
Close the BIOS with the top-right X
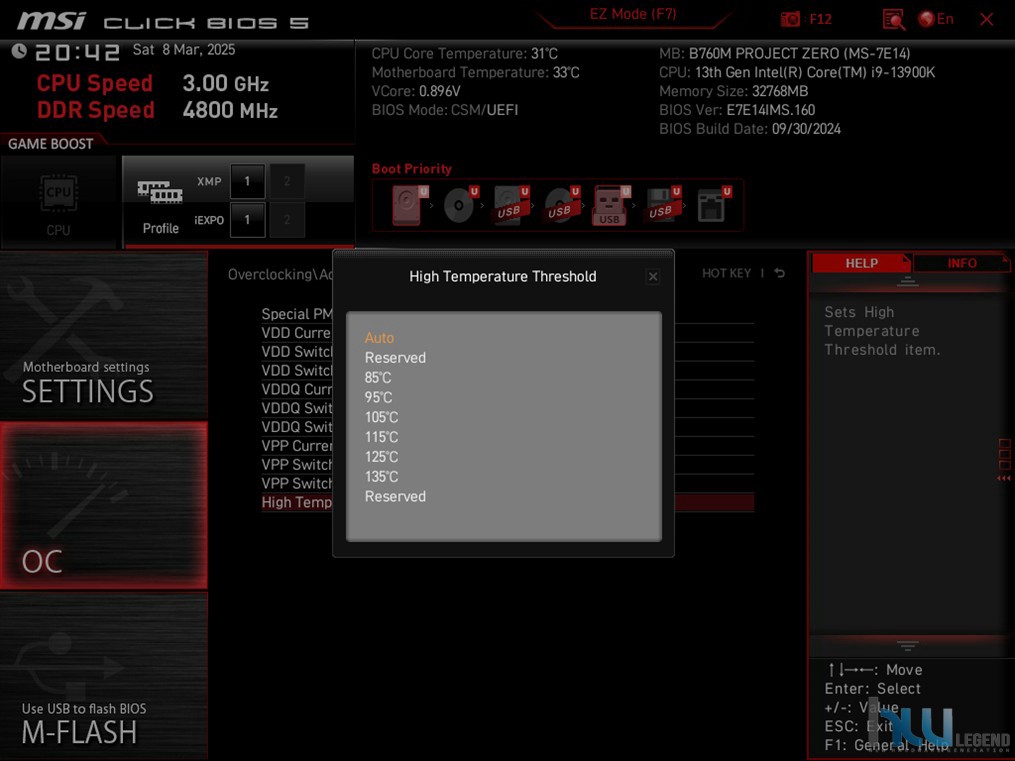987,19
